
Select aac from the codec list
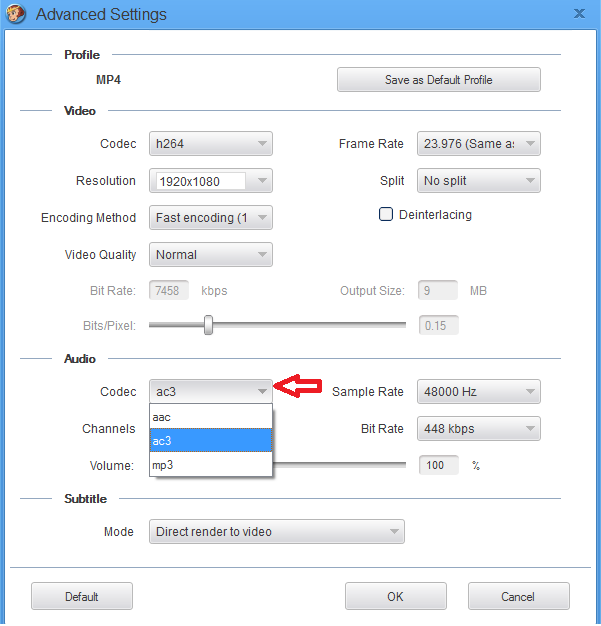pyautogui.click(x=211, y=417)
